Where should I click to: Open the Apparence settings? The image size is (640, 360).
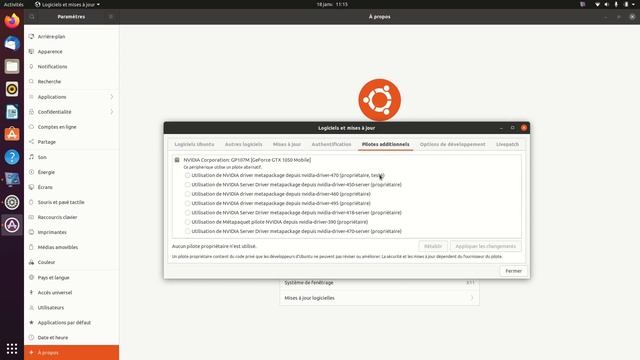click(x=71, y=51)
